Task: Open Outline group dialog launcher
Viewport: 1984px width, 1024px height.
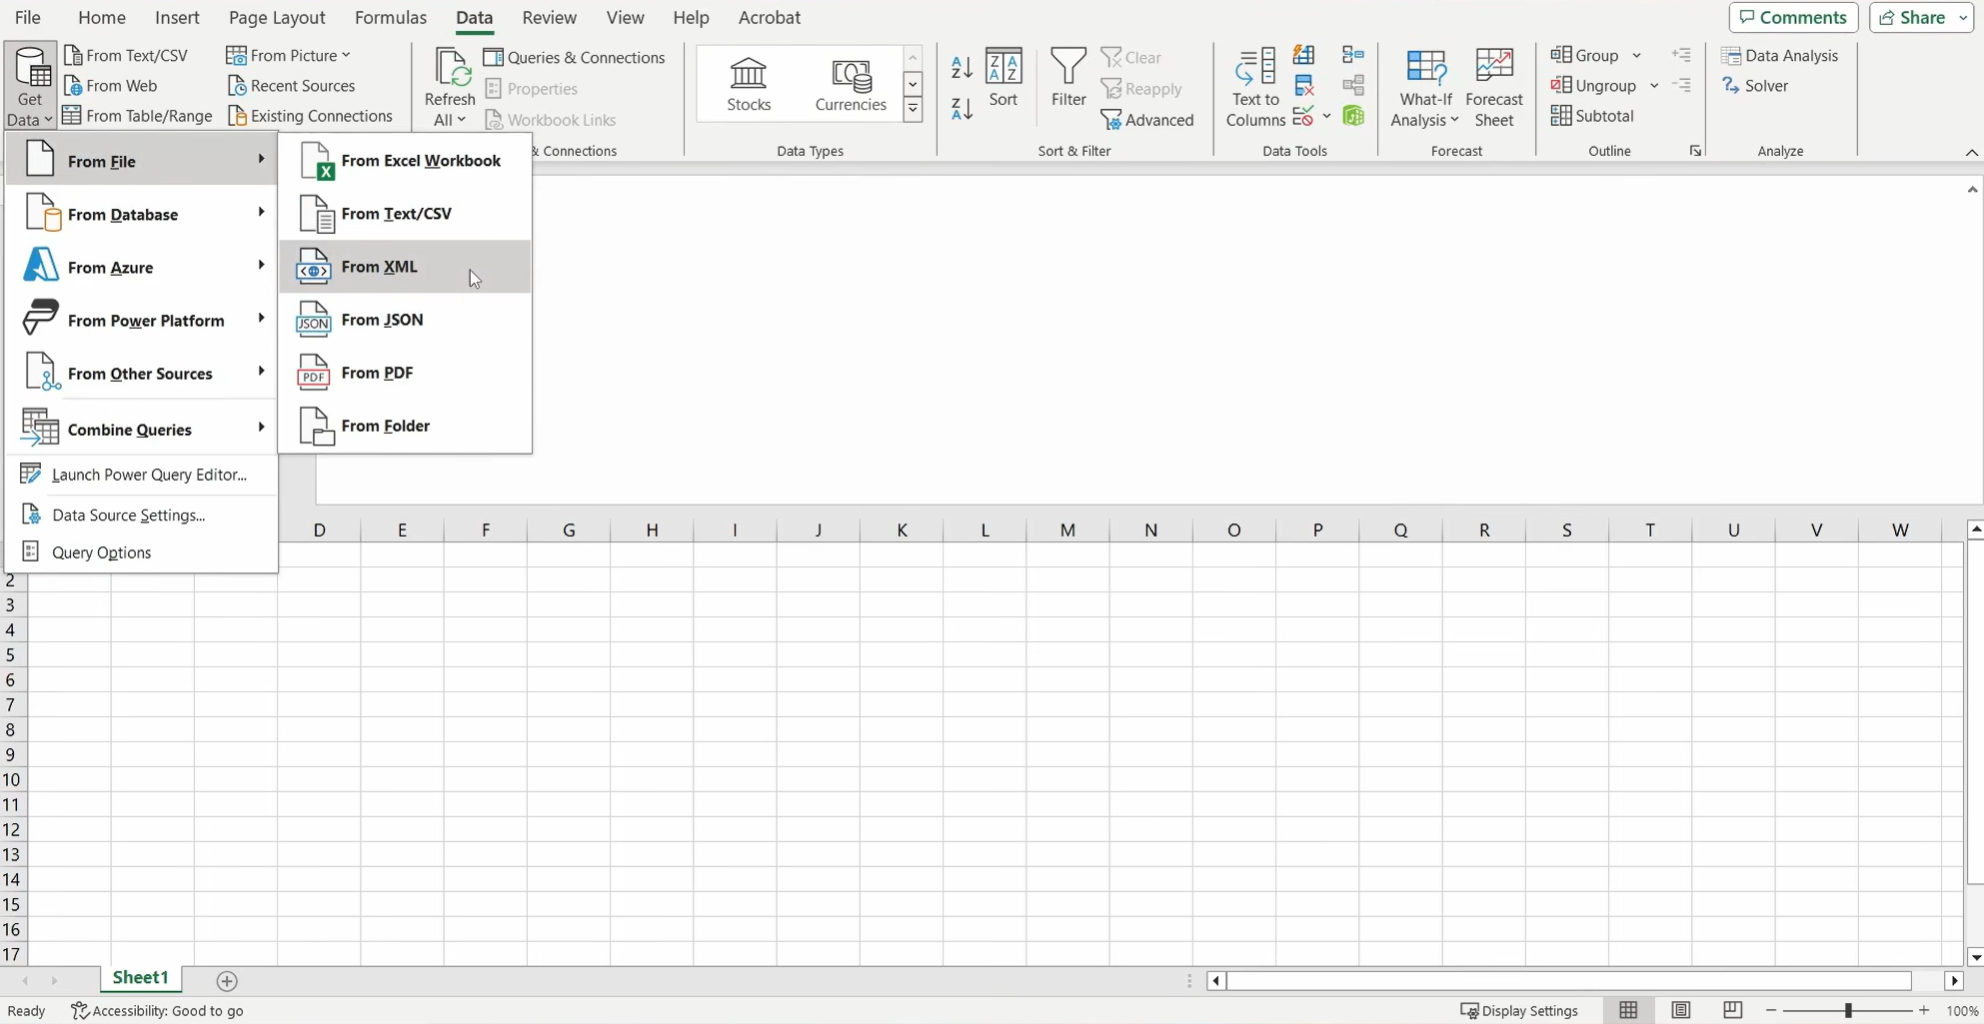Action: (x=1695, y=151)
